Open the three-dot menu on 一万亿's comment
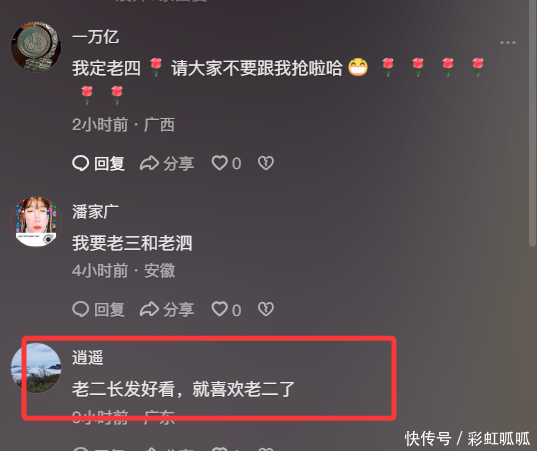Viewport: 537px width, 451px height. tap(508, 43)
